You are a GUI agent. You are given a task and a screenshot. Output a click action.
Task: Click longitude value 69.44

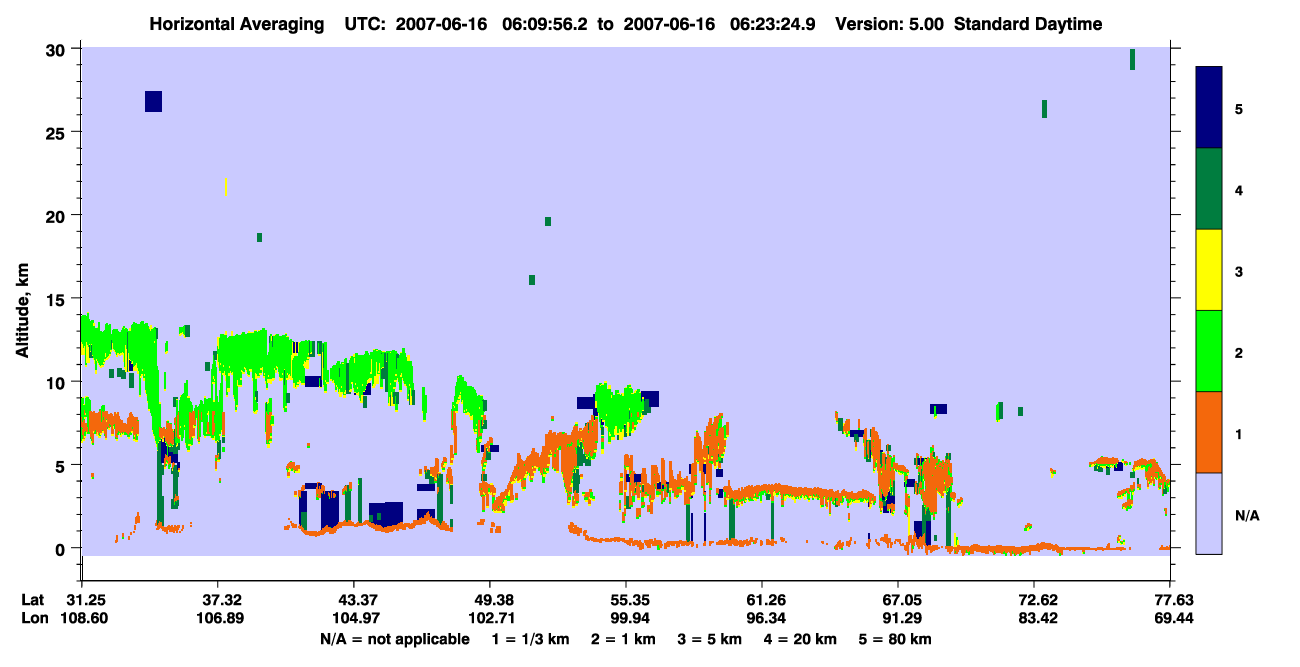click(x=1171, y=618)
